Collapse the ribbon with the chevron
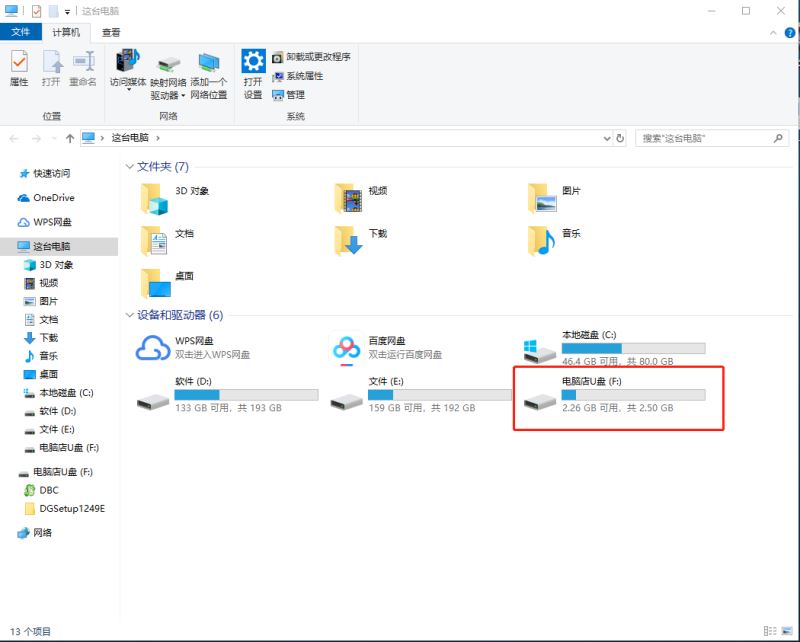The image size is (800, 642). 771,33
